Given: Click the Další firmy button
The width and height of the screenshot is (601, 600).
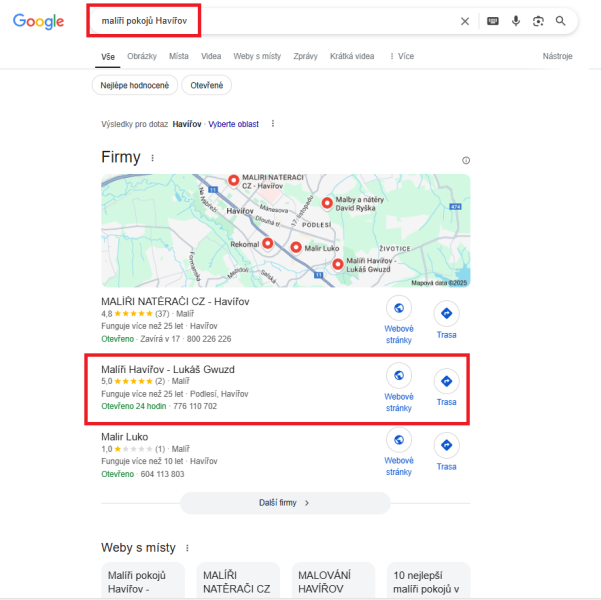Looking at the screenshot, I should [x=285, y=503].
